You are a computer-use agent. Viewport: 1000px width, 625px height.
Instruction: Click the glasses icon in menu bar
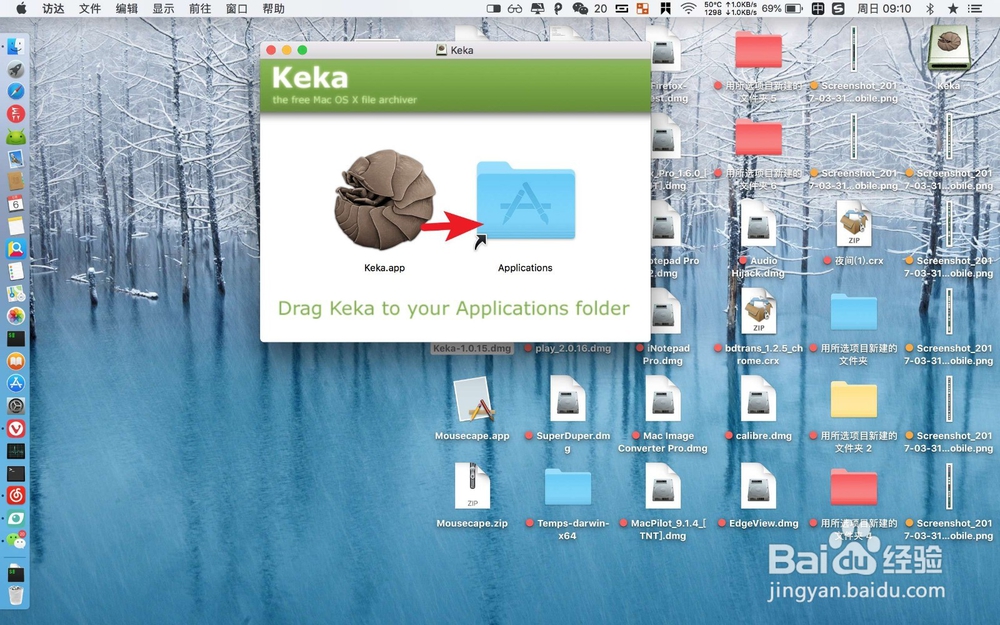pyautogui.click(x=515, y=8)
